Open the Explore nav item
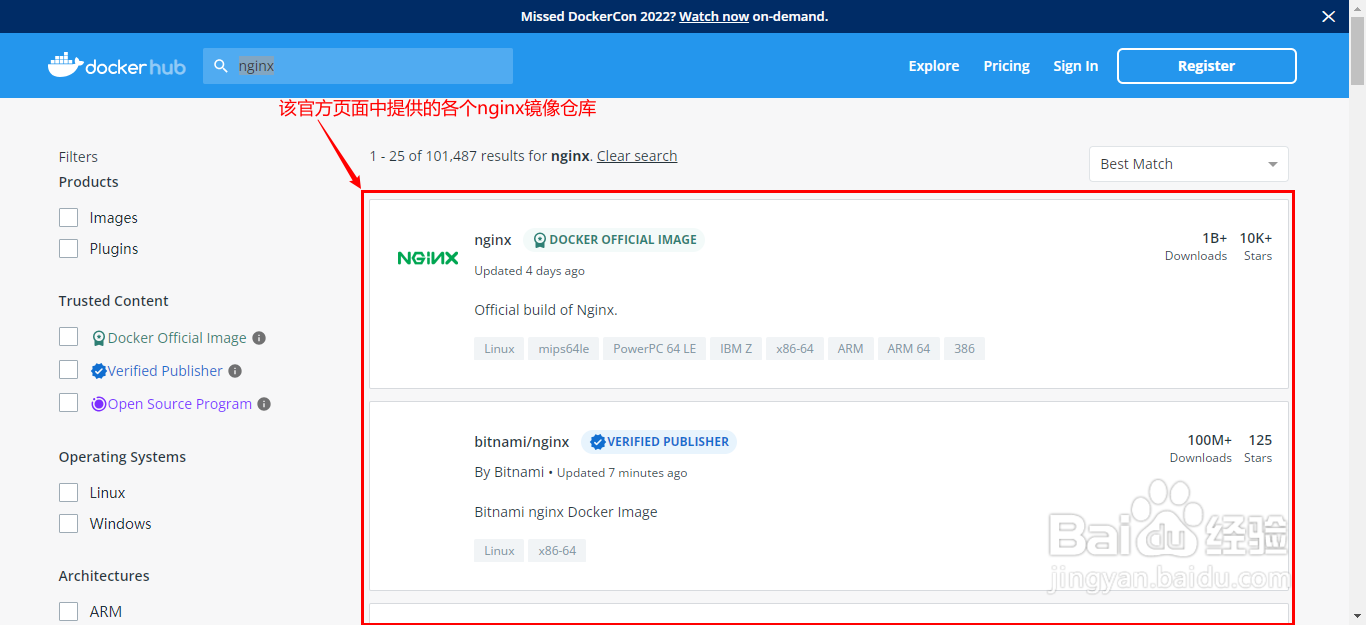The image size is (1366, 625). pos(934,66)
